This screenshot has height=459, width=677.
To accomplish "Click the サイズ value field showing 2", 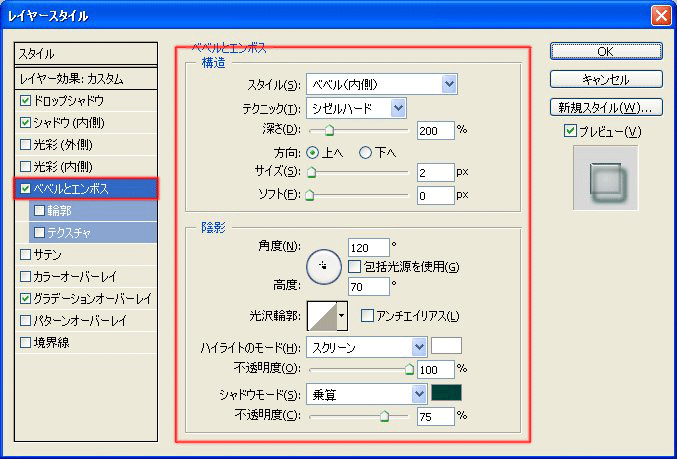I will [436, 173].
